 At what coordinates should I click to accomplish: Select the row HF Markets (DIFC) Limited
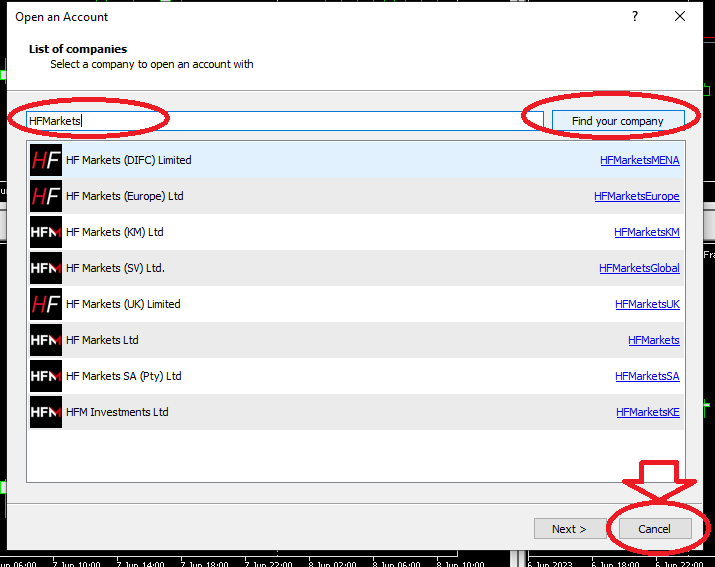pyautogui.click(x=356, y=160)
